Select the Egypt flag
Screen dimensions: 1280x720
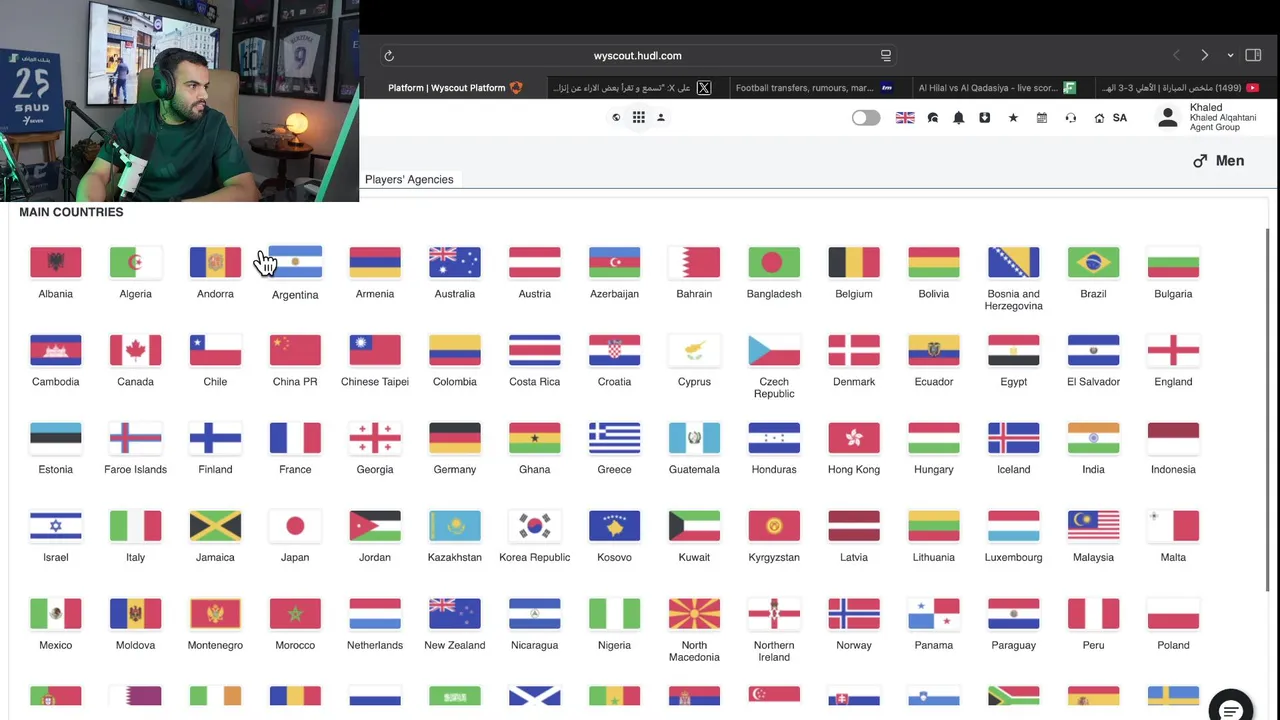click(x=1014, y=350)
